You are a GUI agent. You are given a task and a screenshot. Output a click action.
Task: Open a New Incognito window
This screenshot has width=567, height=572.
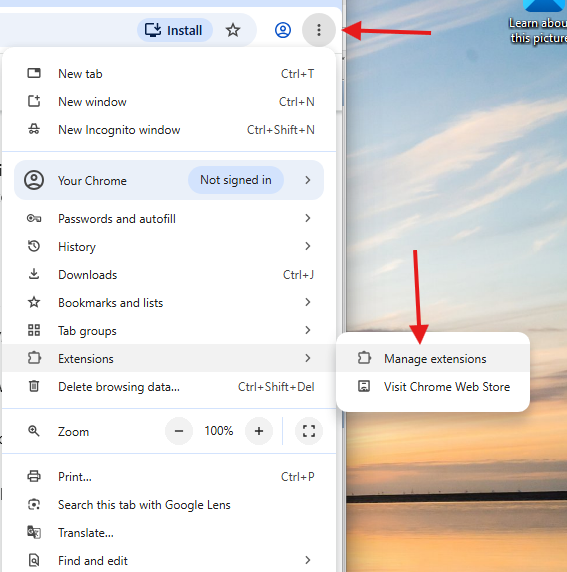pos(169,130)
